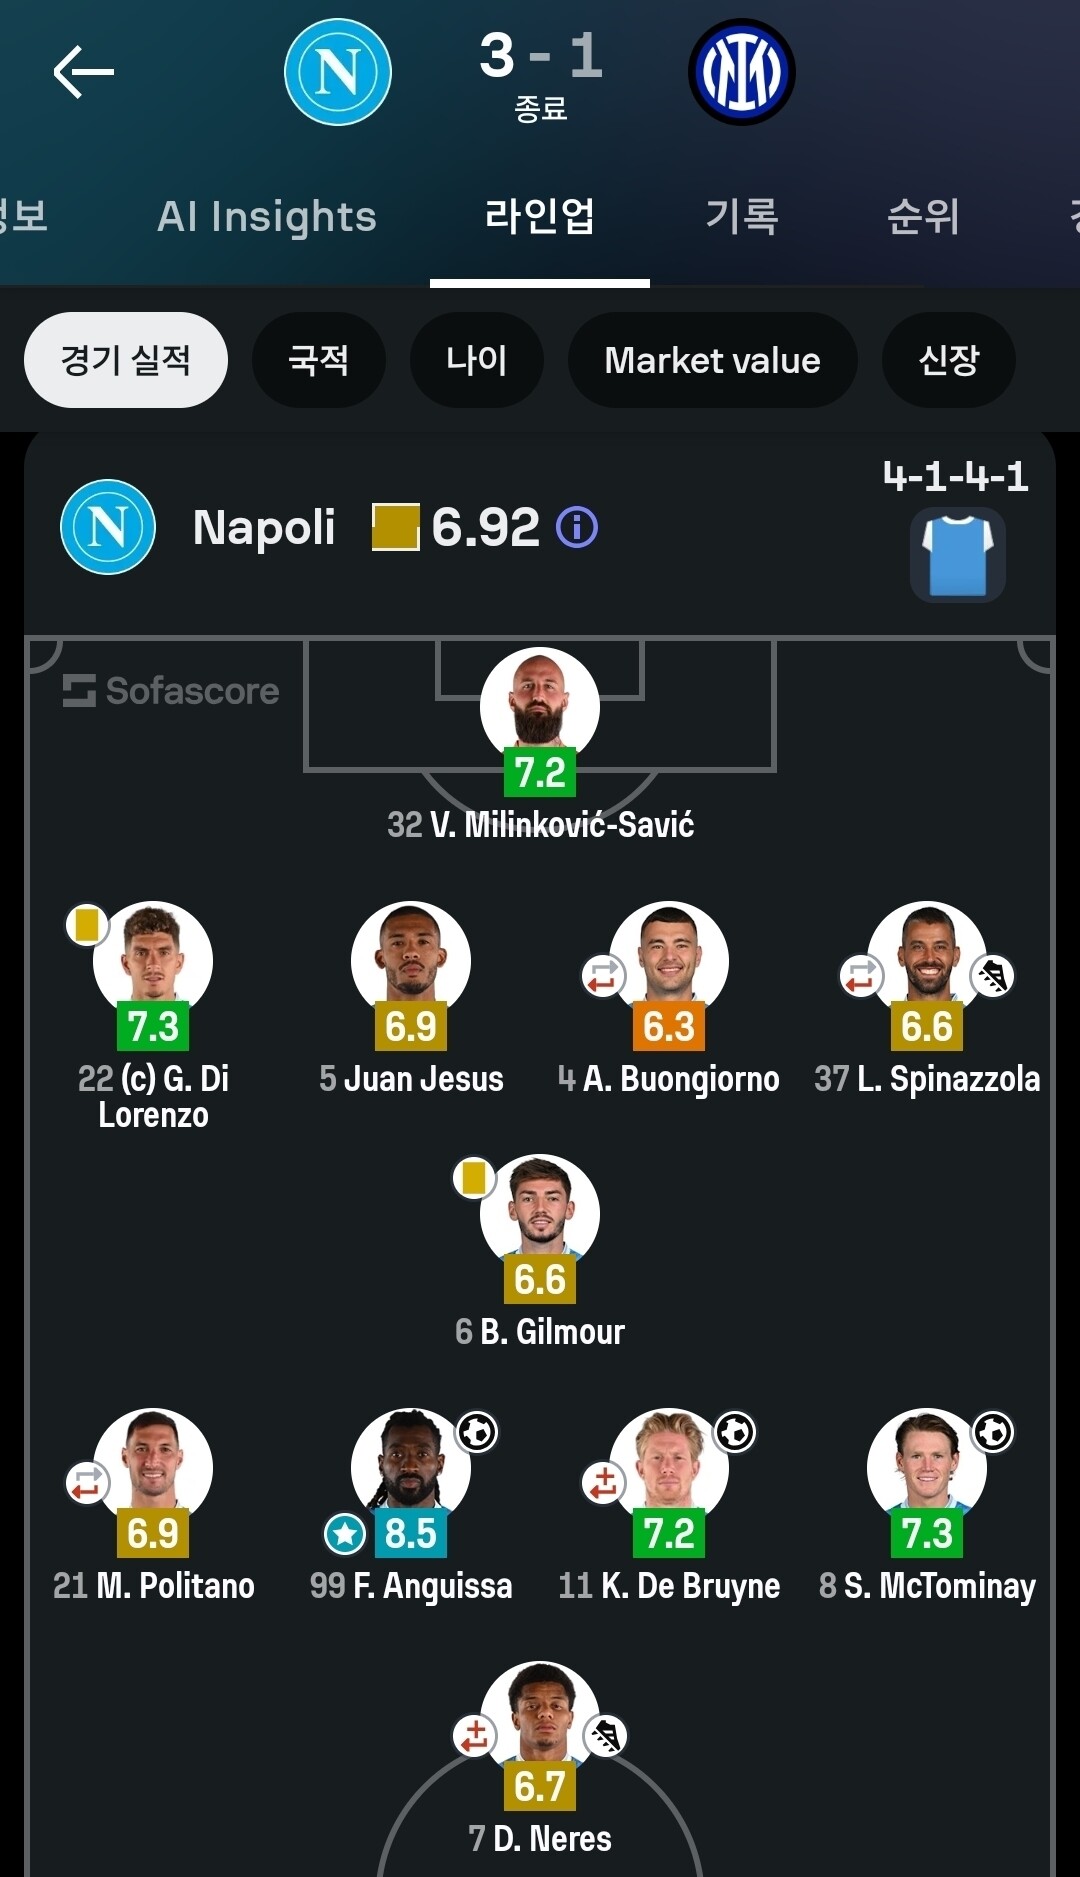Tap the goal icon on Anguissa
This screenshot has width=1080, height=1877.
(477, 1432)
